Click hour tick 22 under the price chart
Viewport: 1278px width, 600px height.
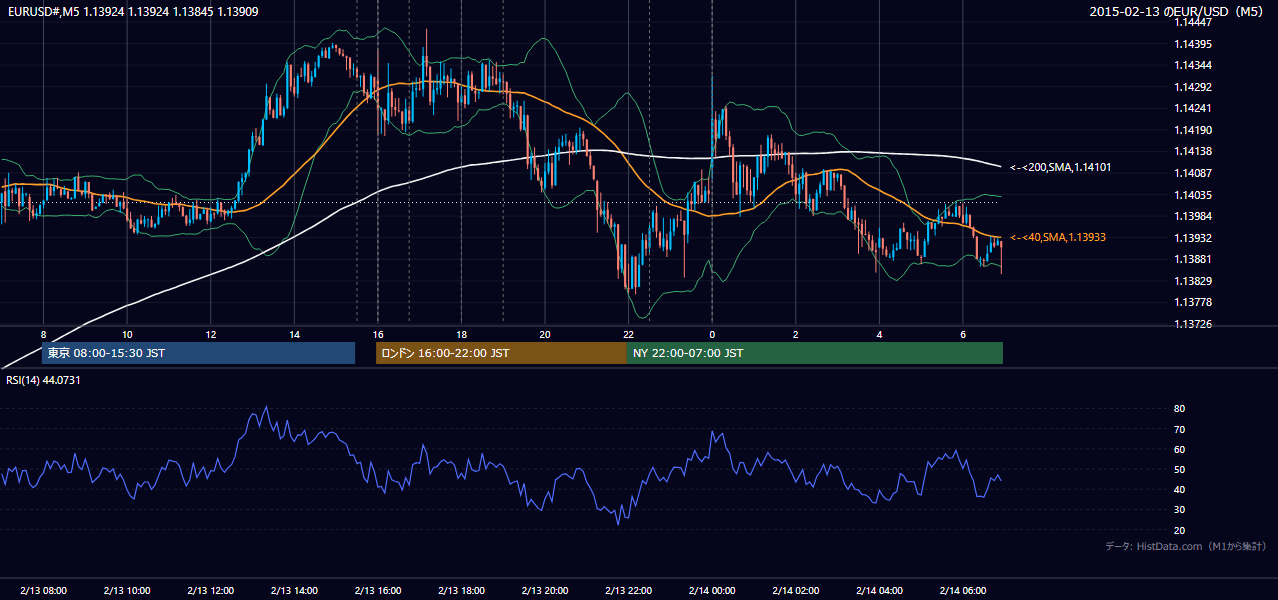[628, 334]
